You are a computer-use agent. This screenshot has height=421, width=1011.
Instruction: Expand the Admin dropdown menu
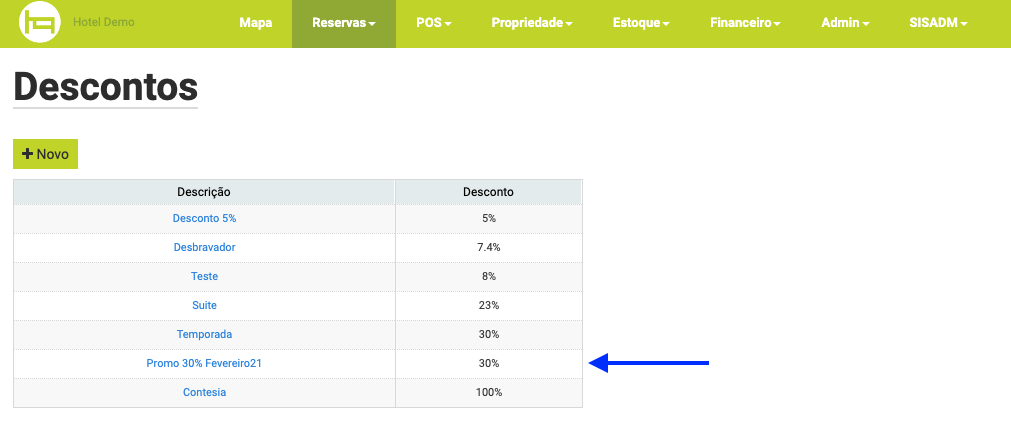click(845, 23)
